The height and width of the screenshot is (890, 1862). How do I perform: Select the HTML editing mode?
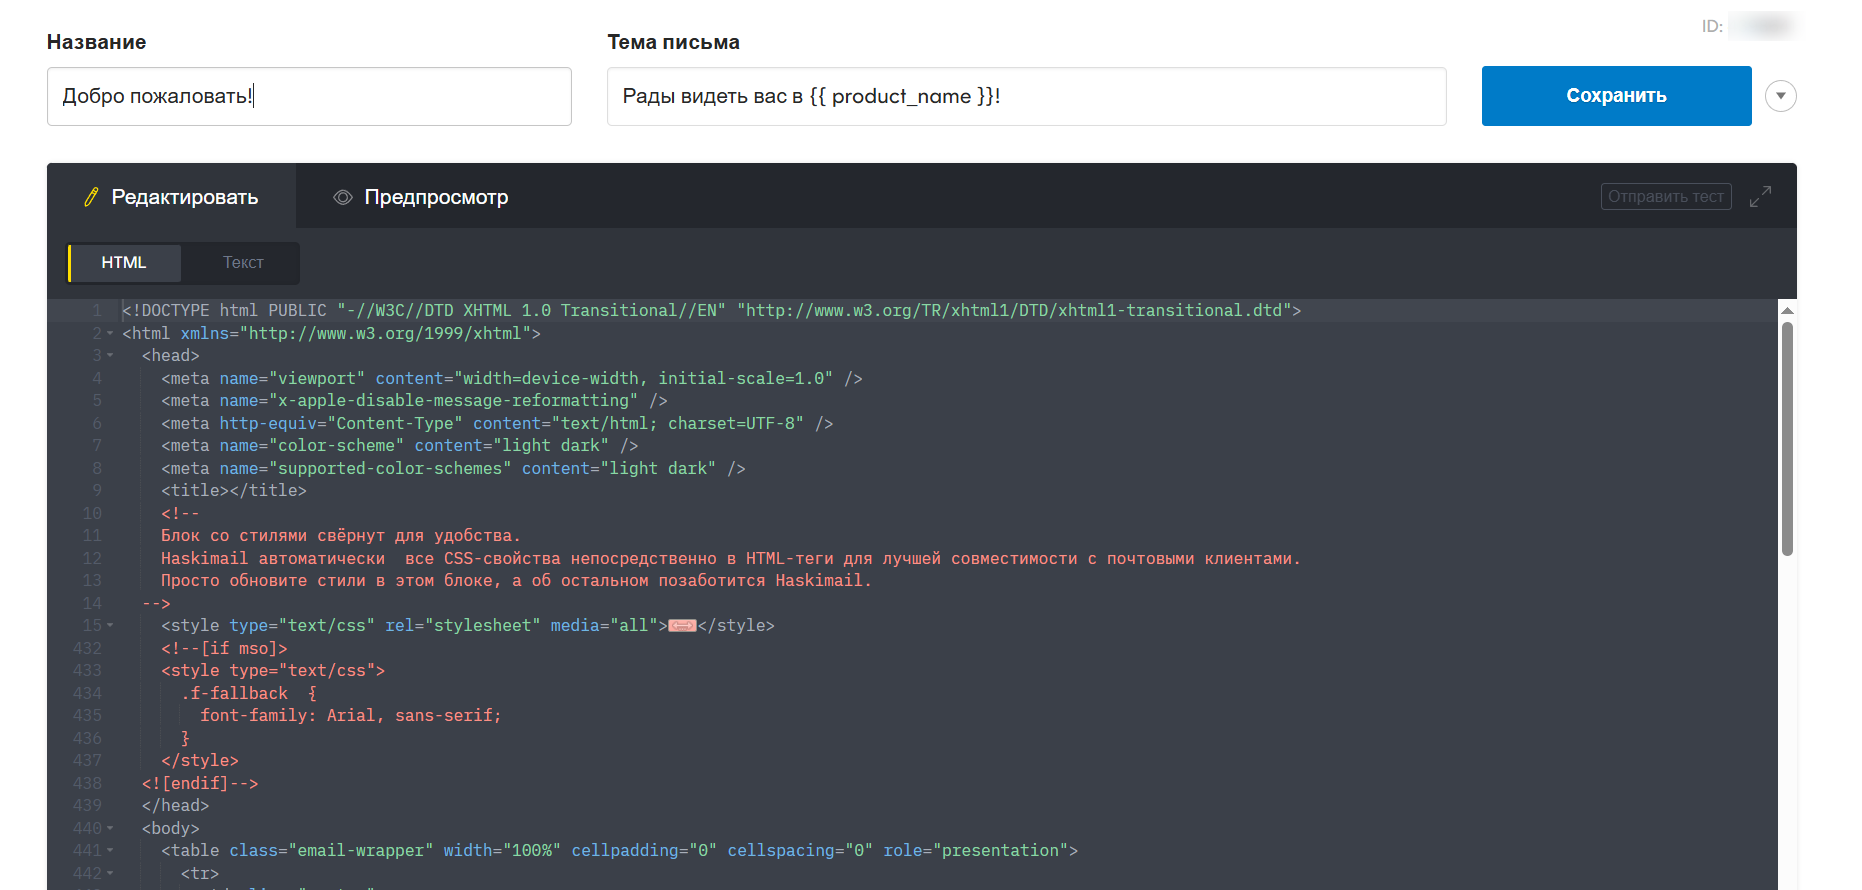point(124,263)
